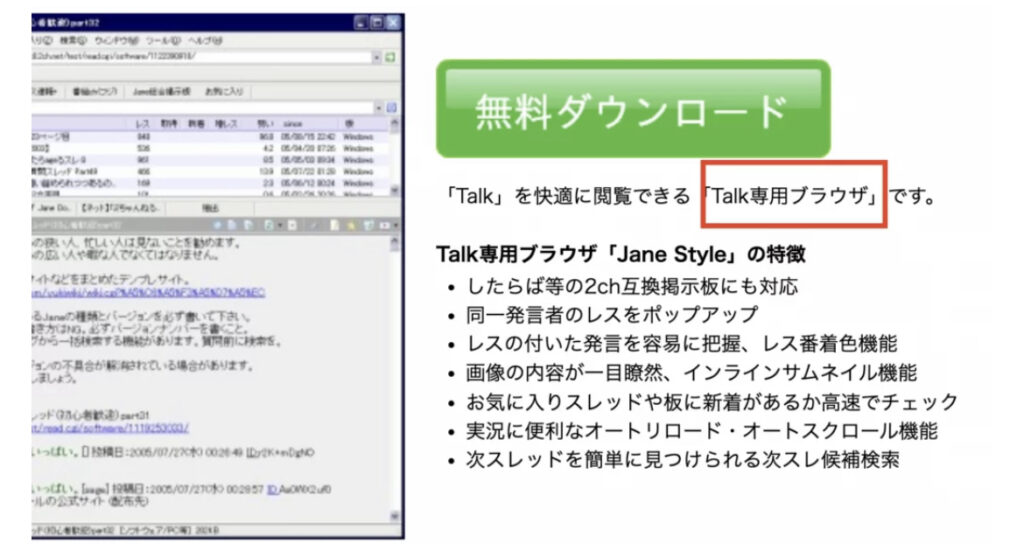Close the Jane Style window

click(394, 22)
